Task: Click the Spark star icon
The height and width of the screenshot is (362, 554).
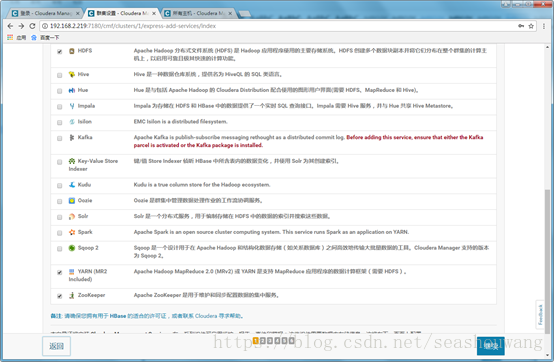Action: [72, 232]
